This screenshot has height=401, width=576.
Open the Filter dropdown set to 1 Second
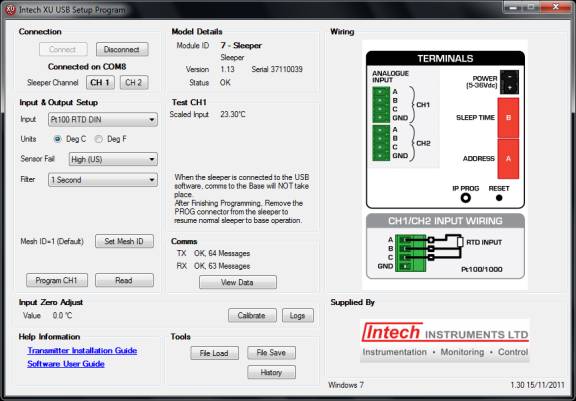click(x=103, y=180)
